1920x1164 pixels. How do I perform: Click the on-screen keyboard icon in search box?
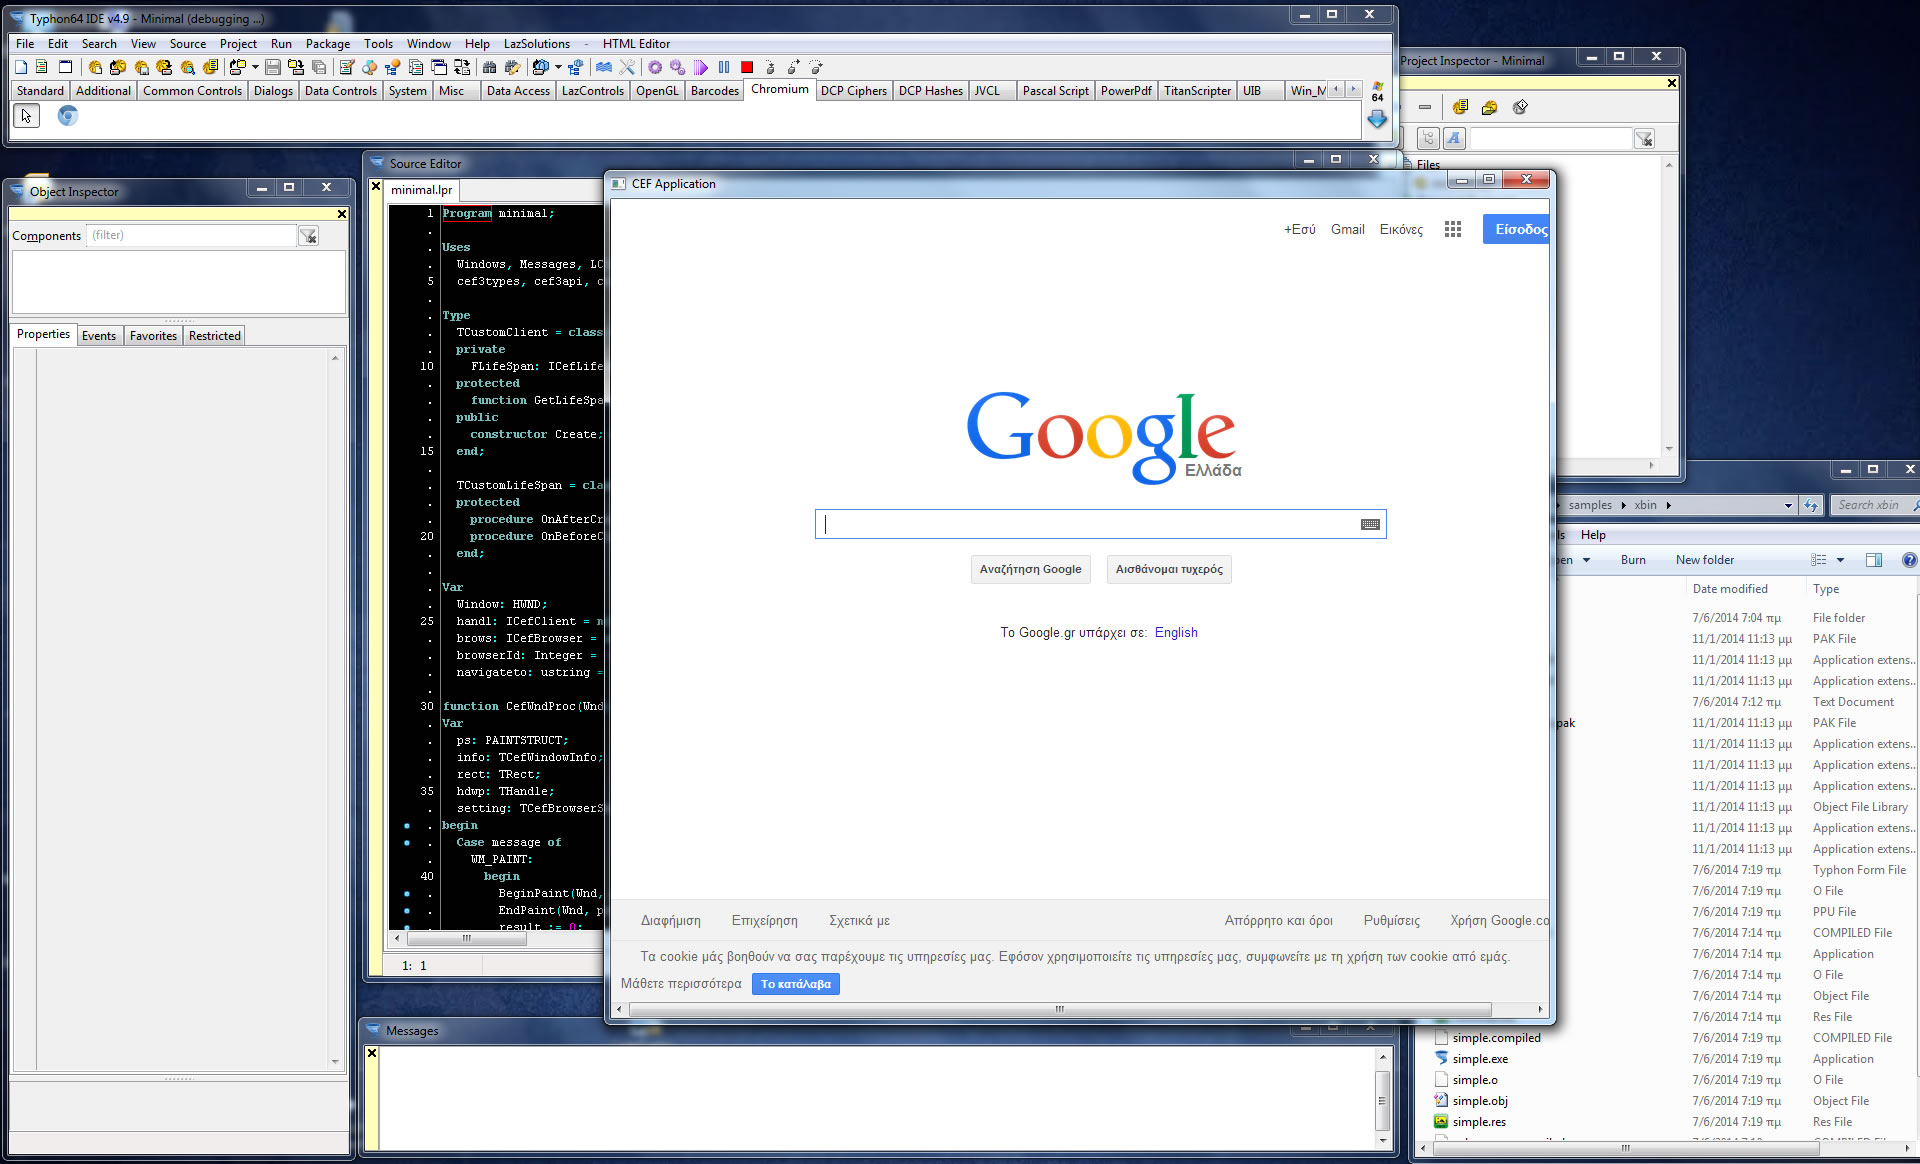1370,524
